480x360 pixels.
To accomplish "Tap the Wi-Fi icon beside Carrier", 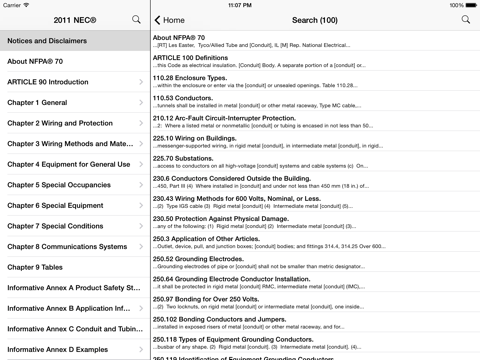I will click(x=26, y=5).
